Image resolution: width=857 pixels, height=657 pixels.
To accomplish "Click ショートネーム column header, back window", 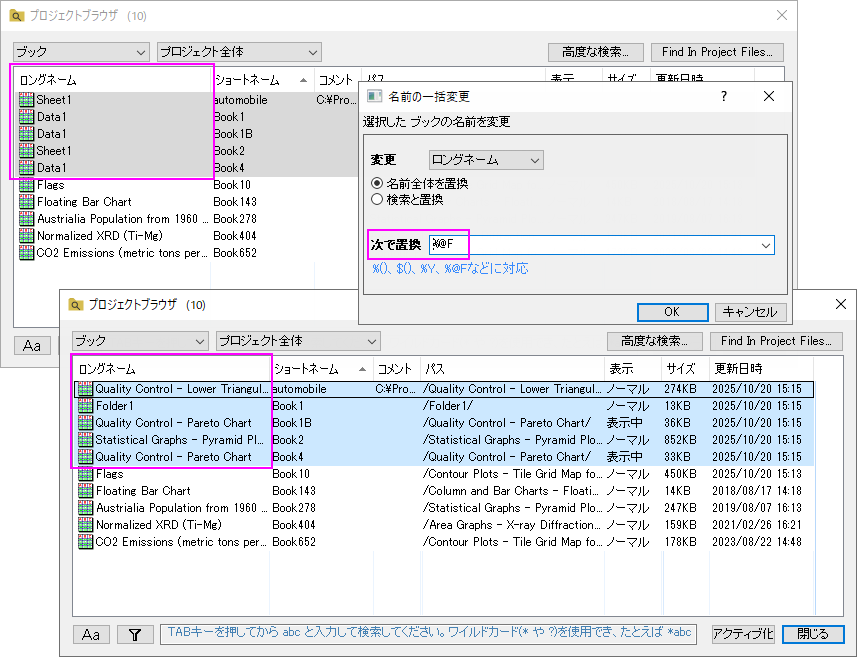I will pos(263,80).
